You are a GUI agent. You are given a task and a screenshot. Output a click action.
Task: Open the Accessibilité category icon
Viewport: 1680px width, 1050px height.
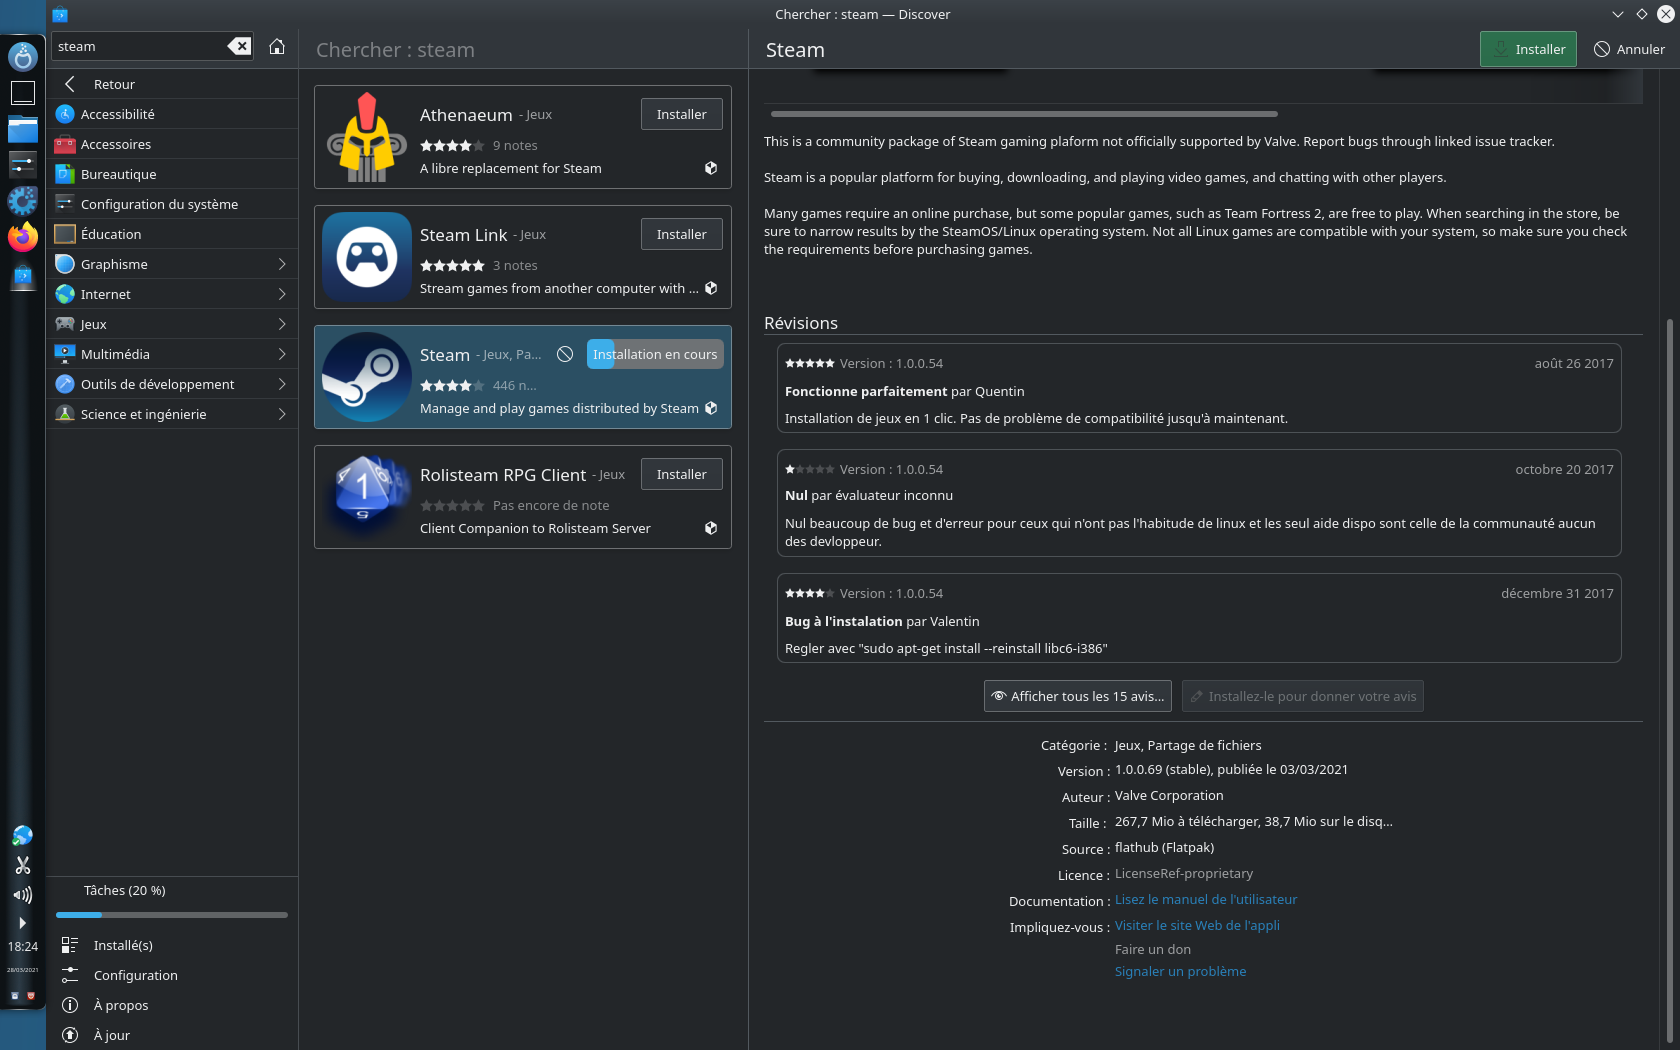65,114
